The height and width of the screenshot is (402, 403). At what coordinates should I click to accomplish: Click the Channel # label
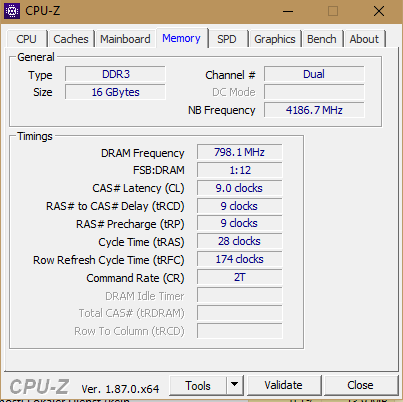230,75
